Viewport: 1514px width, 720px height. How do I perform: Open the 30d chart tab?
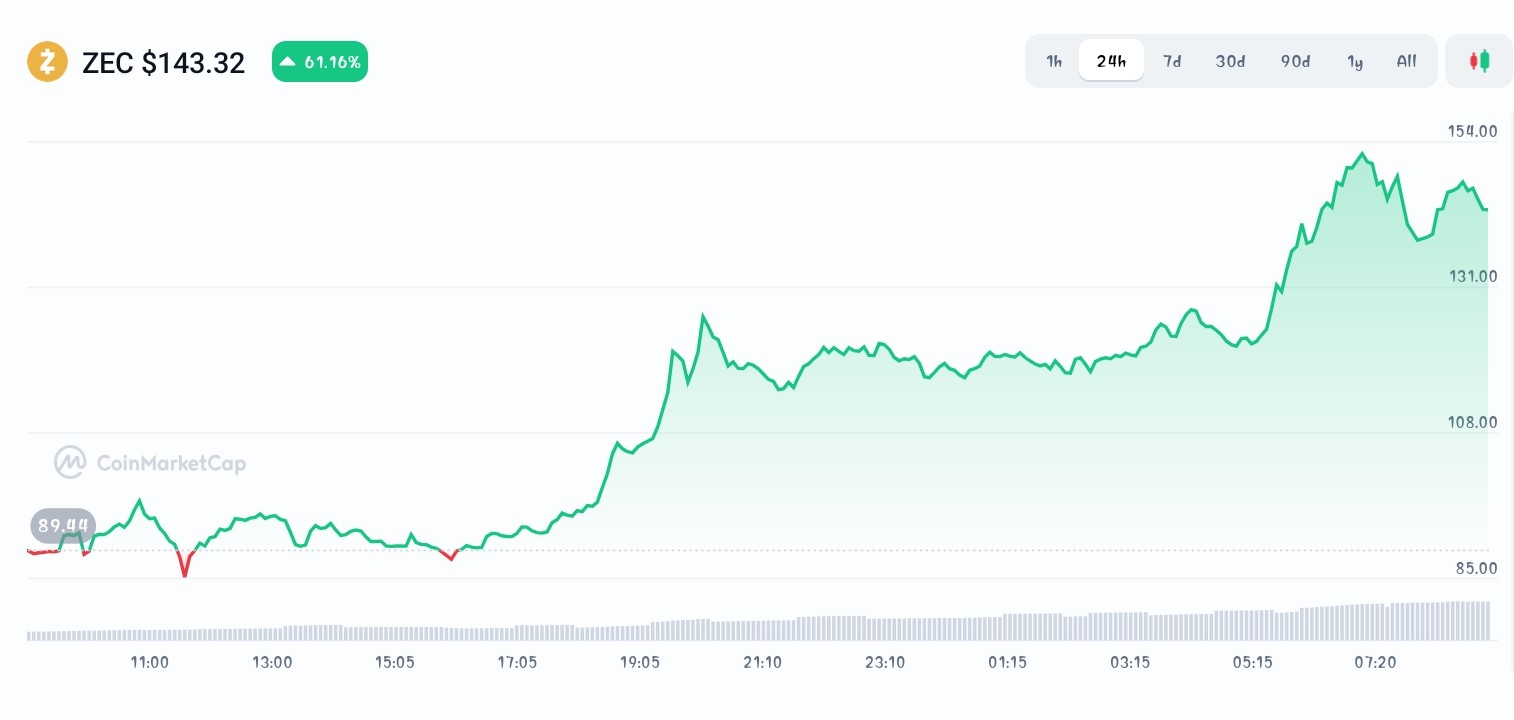(x=1230, y=61)
